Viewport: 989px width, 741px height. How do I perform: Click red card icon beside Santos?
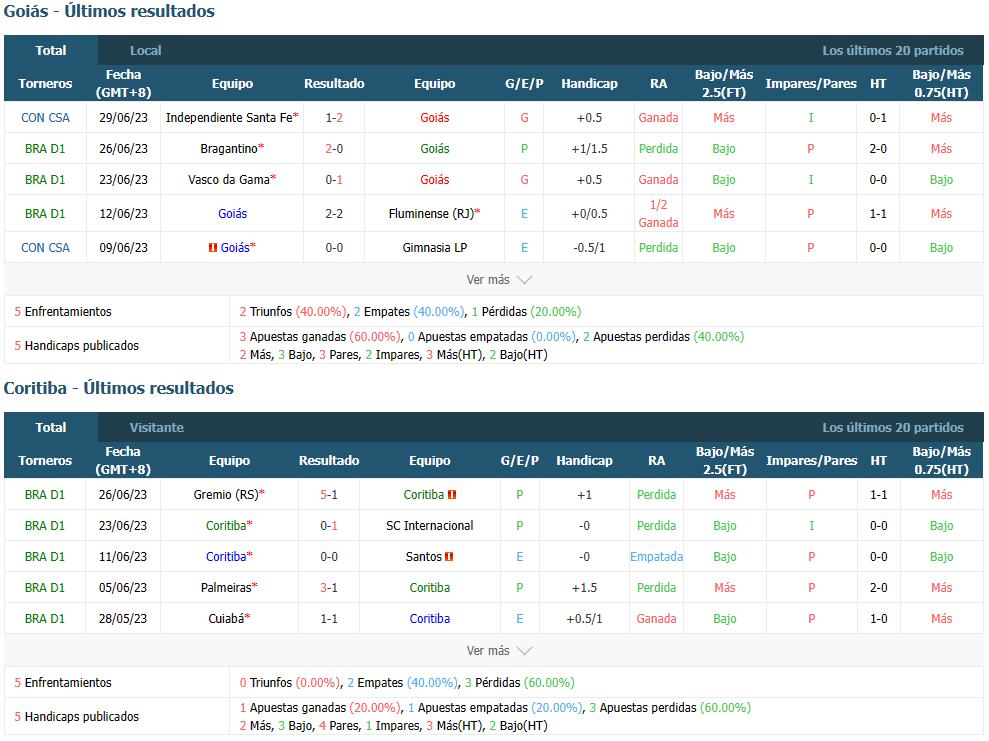449,557
